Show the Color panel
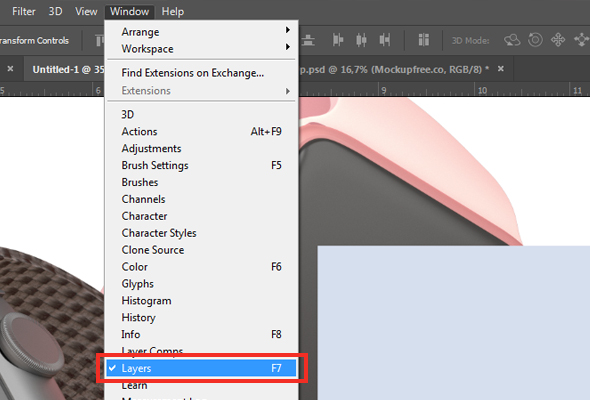 [201, 267]
